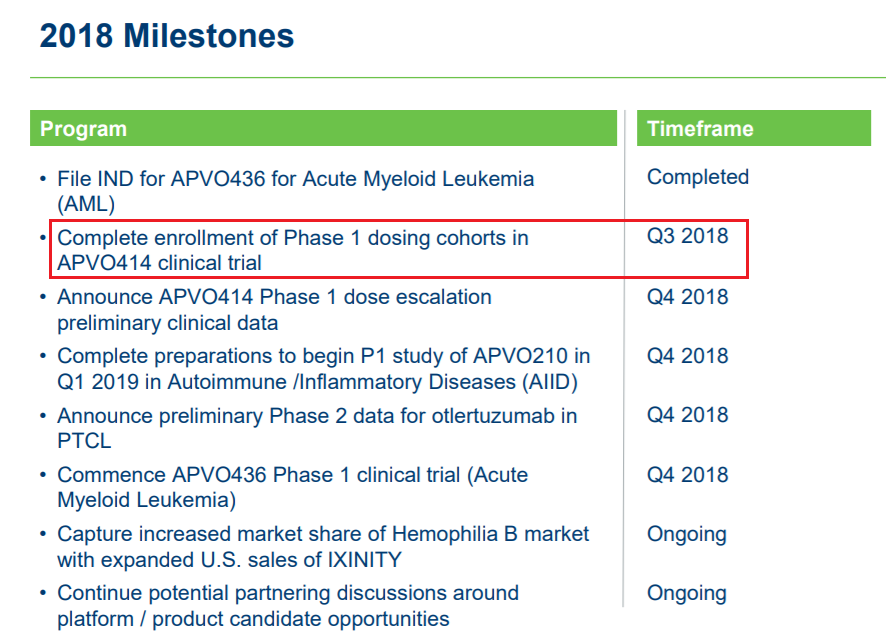Select the 'Program' column header

(x=323, y=128)
